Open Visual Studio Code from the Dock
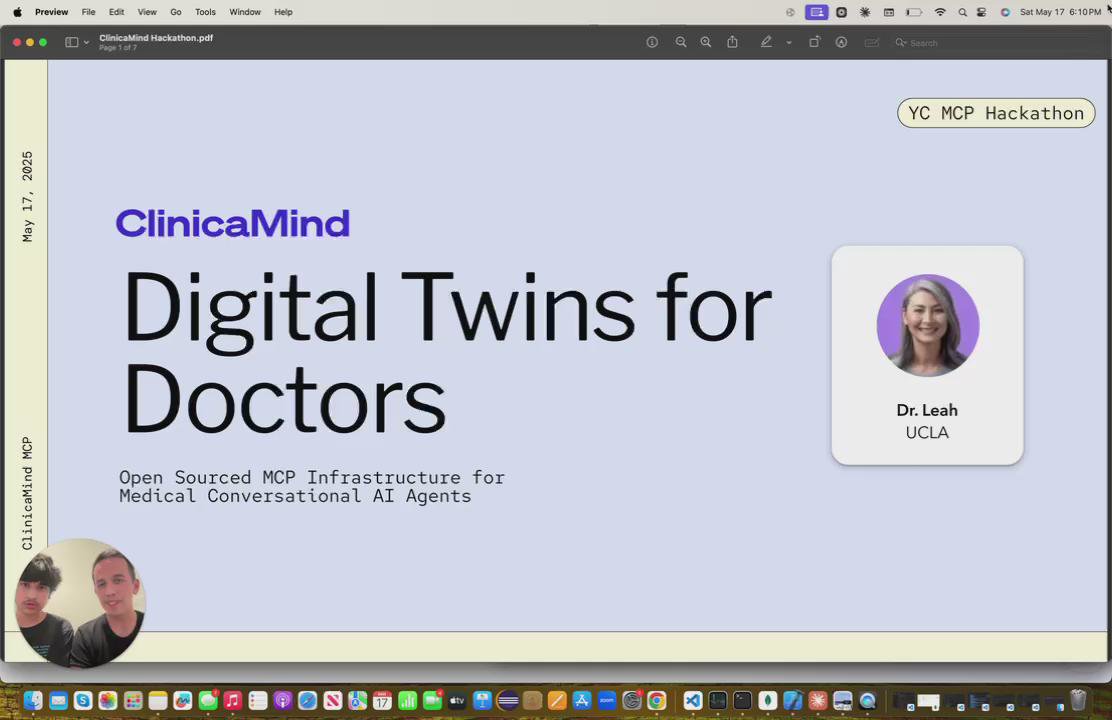 pos(693,701)
